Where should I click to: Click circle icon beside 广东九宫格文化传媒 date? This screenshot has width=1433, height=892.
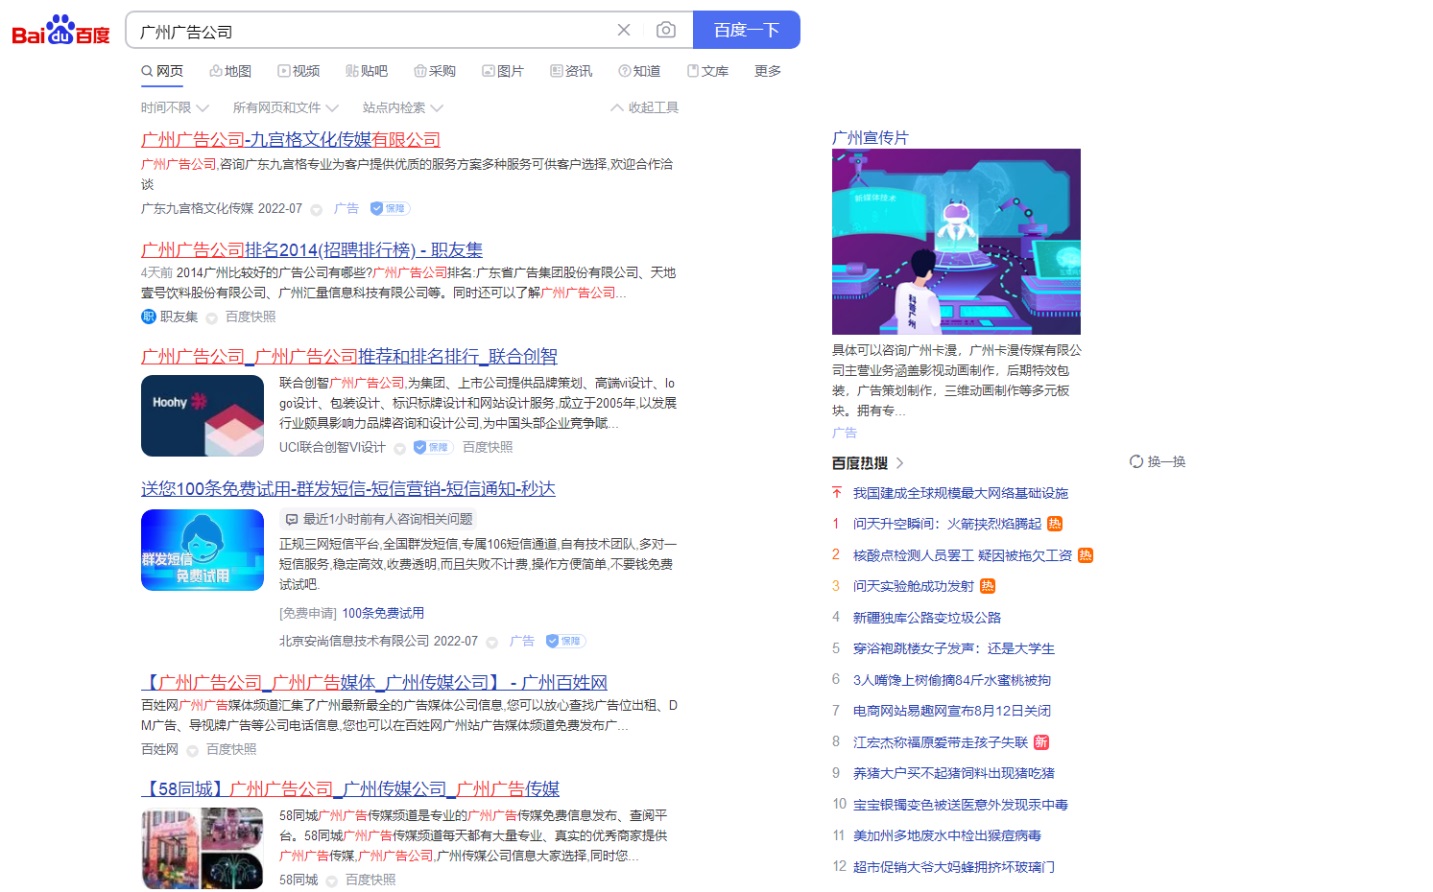point(316,210)
